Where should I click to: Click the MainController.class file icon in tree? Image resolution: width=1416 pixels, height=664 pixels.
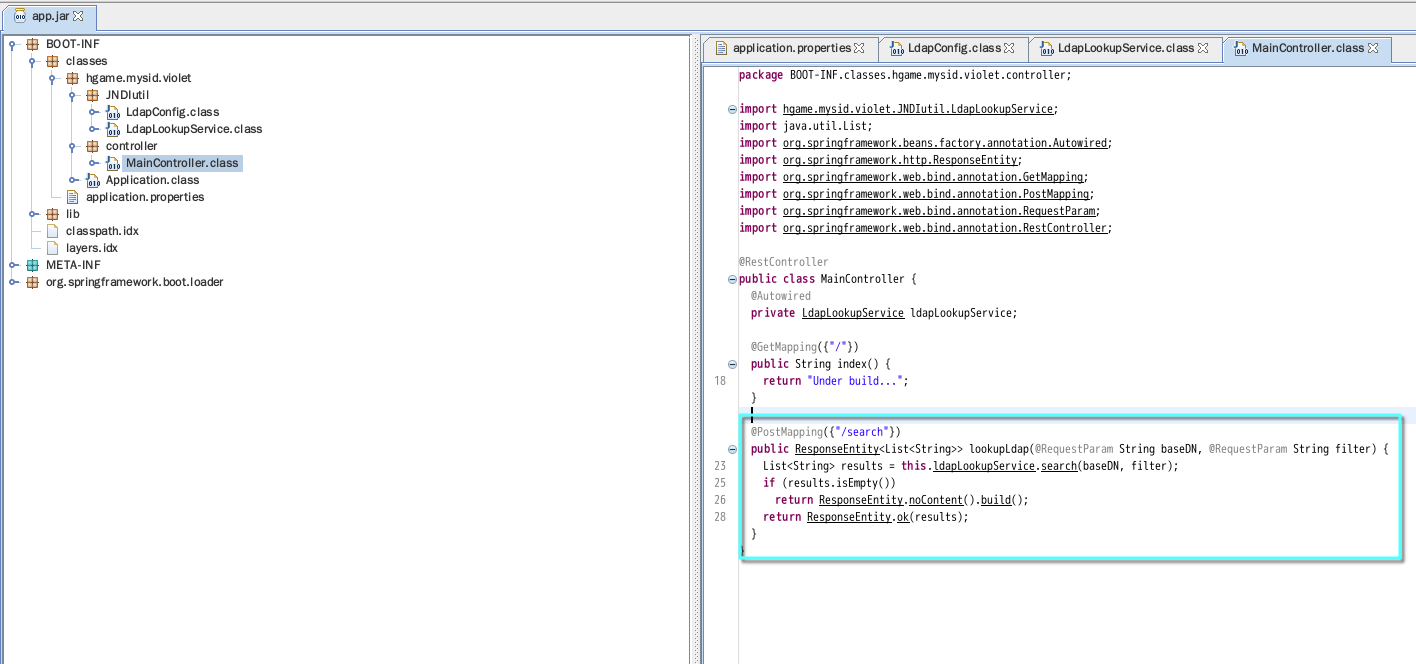pos(113,163)
